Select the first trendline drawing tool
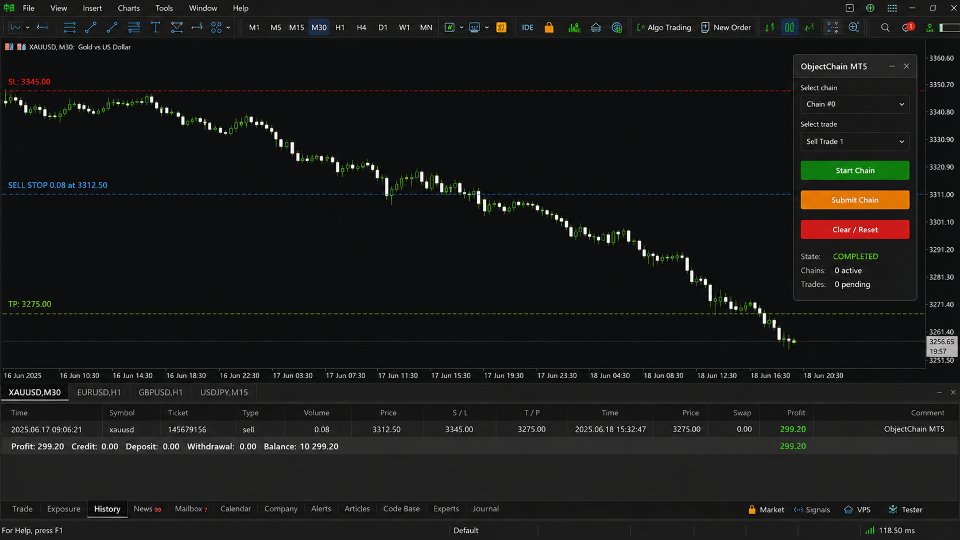 (91, 27)
